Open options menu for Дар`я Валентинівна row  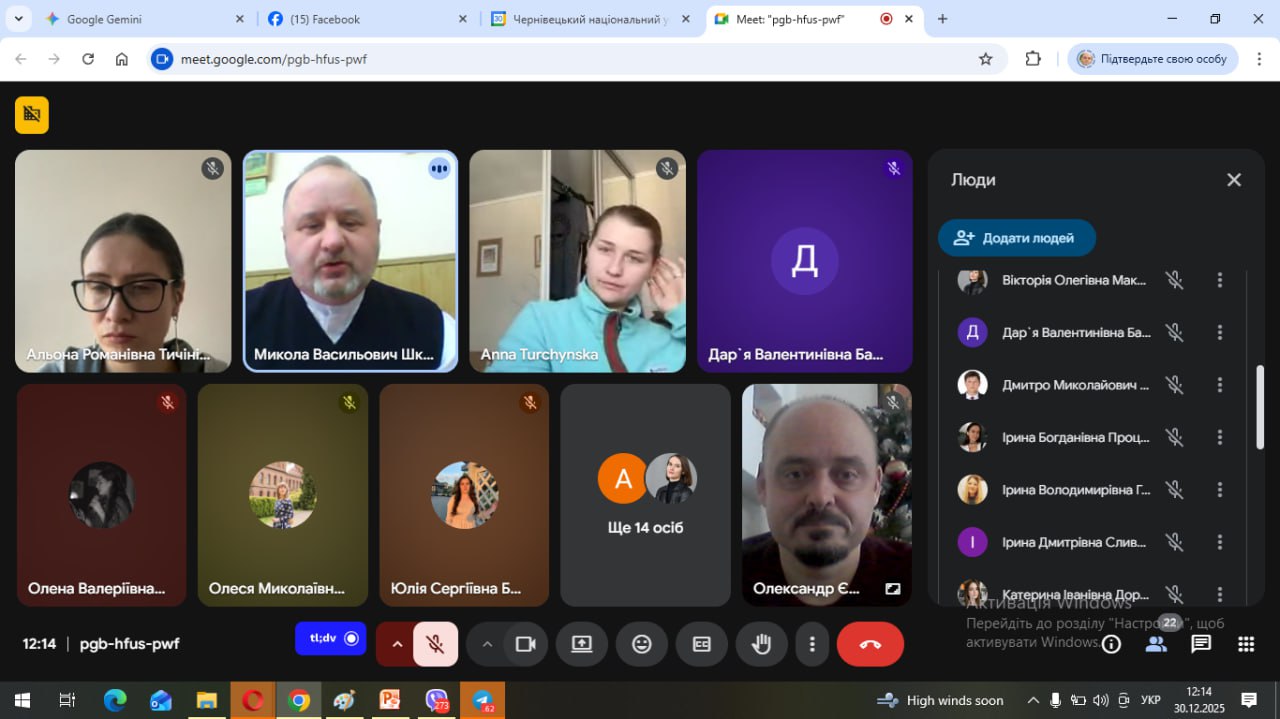click(1220, 332)
